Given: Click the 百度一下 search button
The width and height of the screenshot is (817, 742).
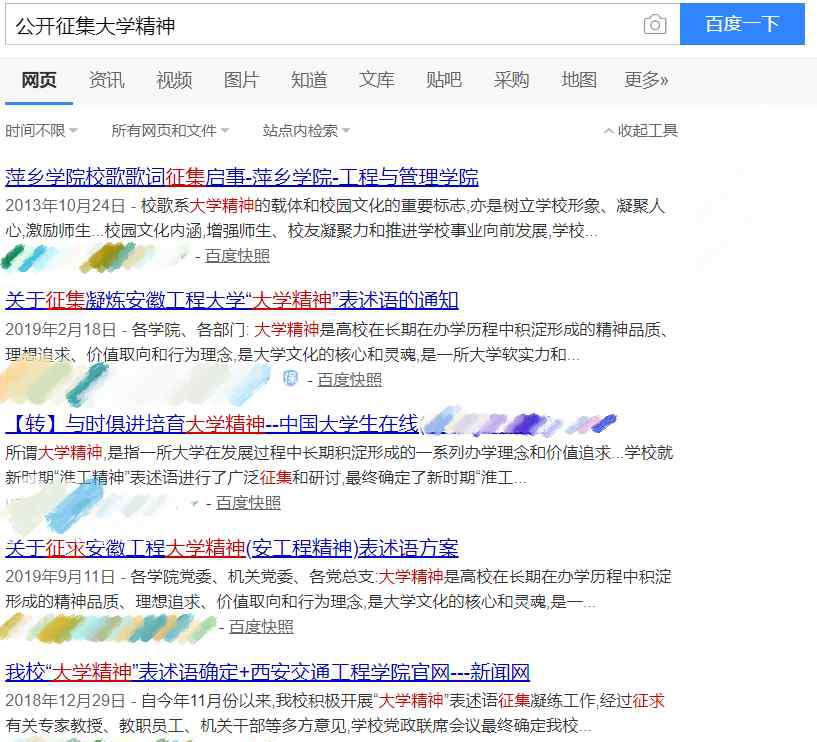Looking at the screenshot, I should [742, 24].
